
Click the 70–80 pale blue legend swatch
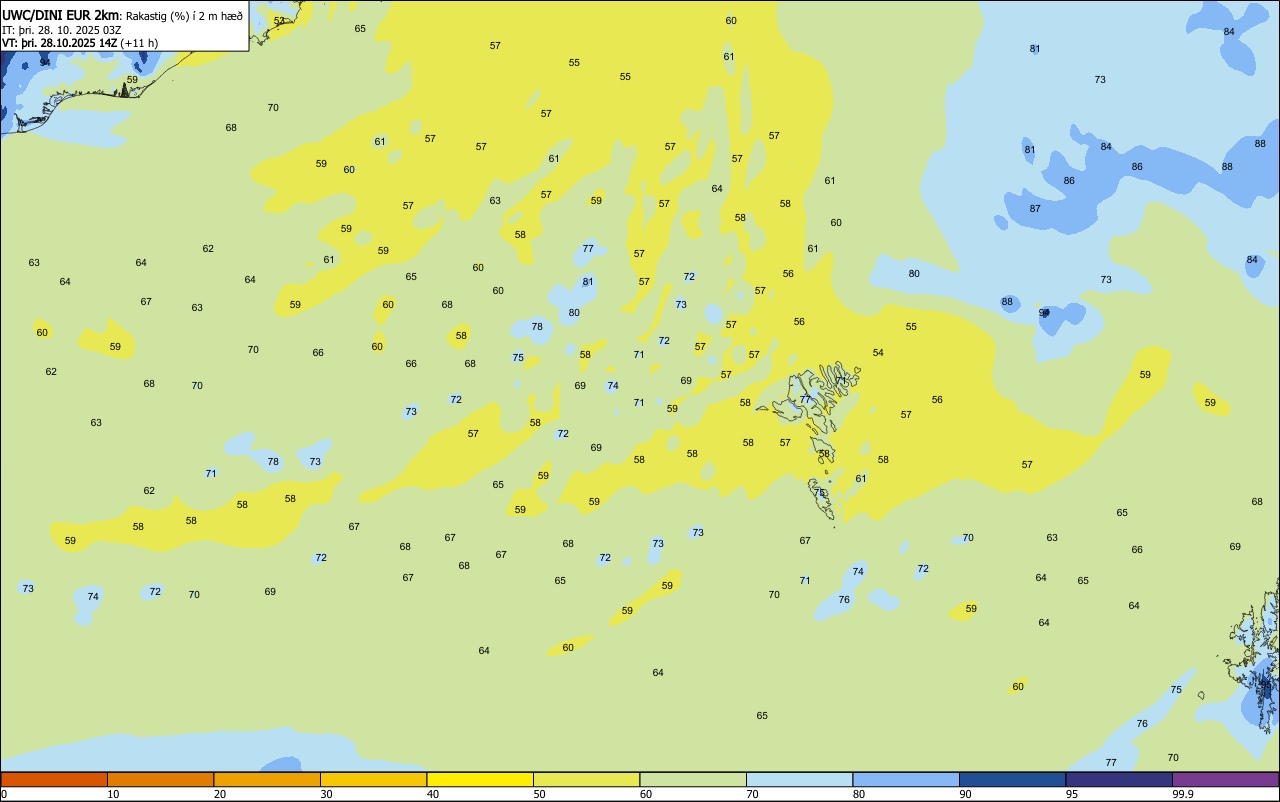pos(799,780)
